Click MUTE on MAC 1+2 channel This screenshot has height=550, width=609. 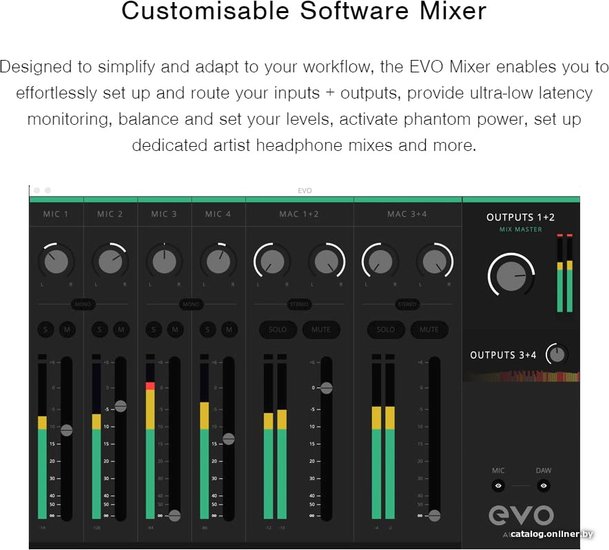(321, 330)
